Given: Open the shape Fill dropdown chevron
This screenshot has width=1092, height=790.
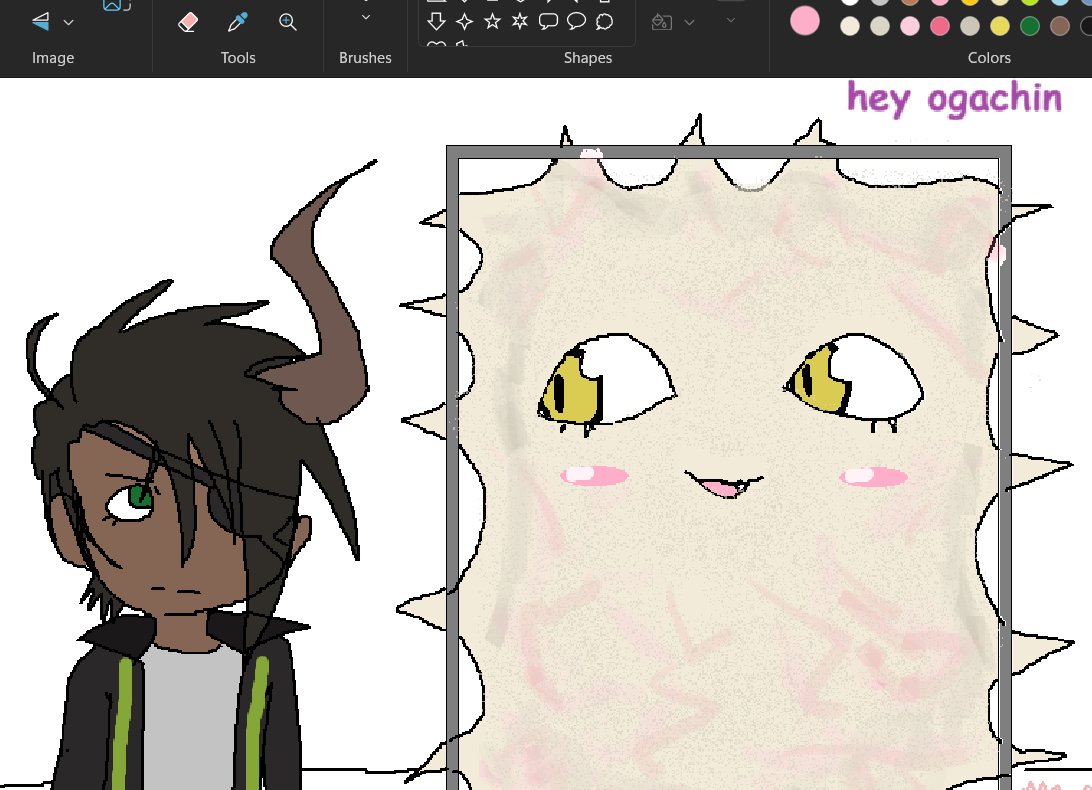Looking at the screenshot, I should click(x=689, y=22).
